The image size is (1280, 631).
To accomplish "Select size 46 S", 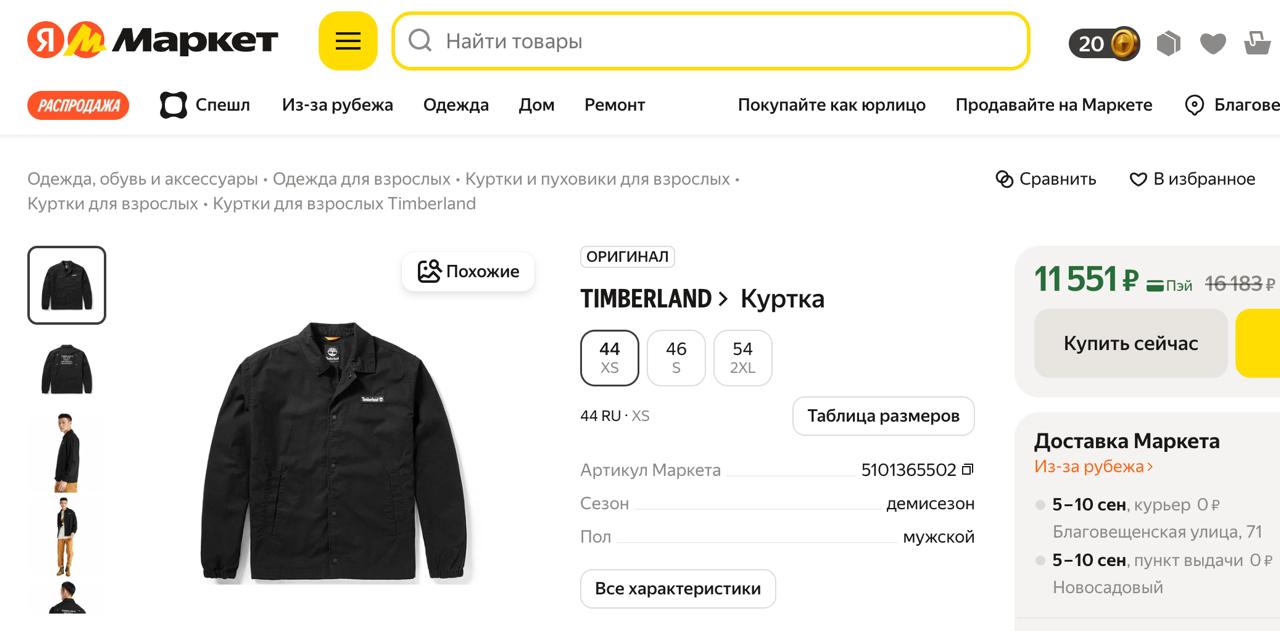I will (676, 358).
